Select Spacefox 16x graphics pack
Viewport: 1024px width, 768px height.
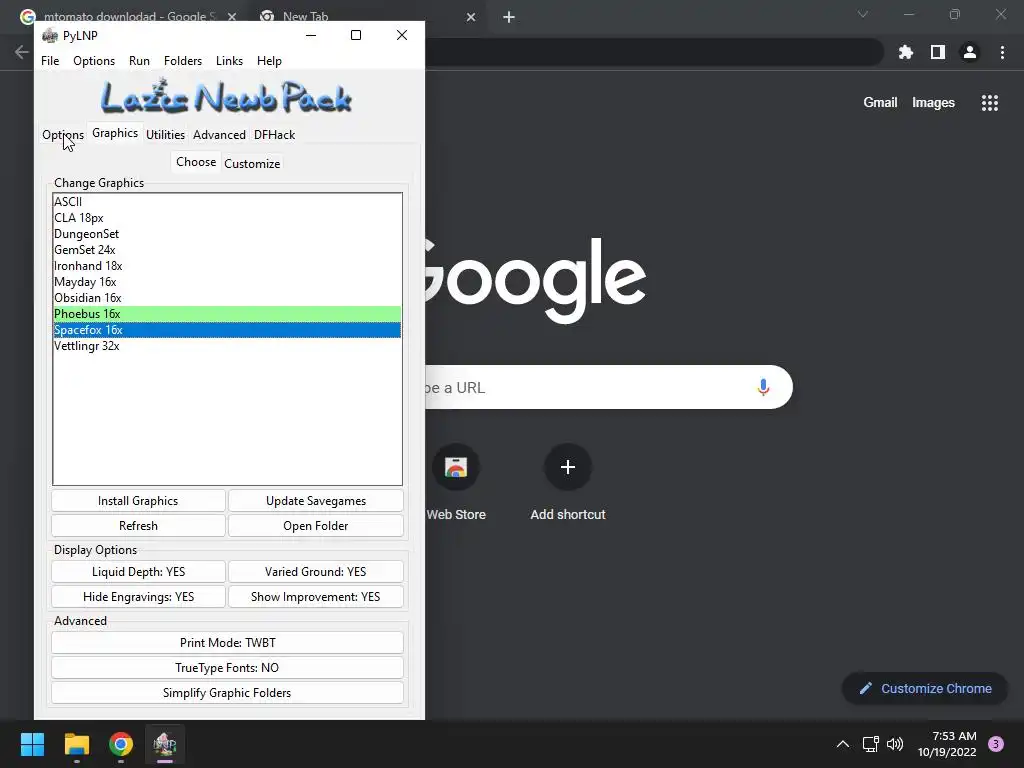(x=227, y=330)
